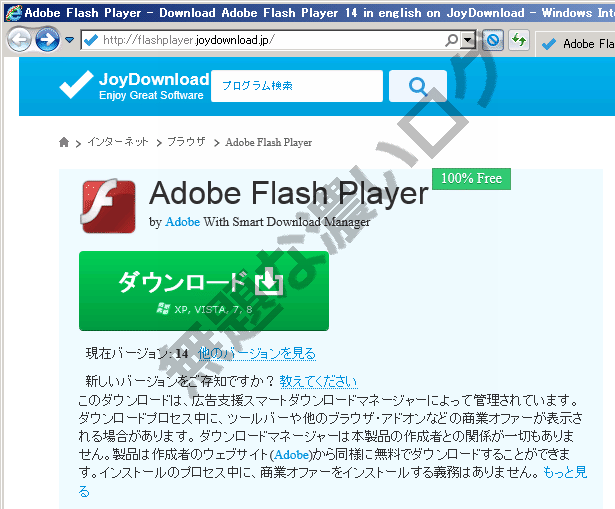Click the 現在バージョン: 14 text
The width and height of the screenshot is (615, 509).
click(x=137, y=353)
